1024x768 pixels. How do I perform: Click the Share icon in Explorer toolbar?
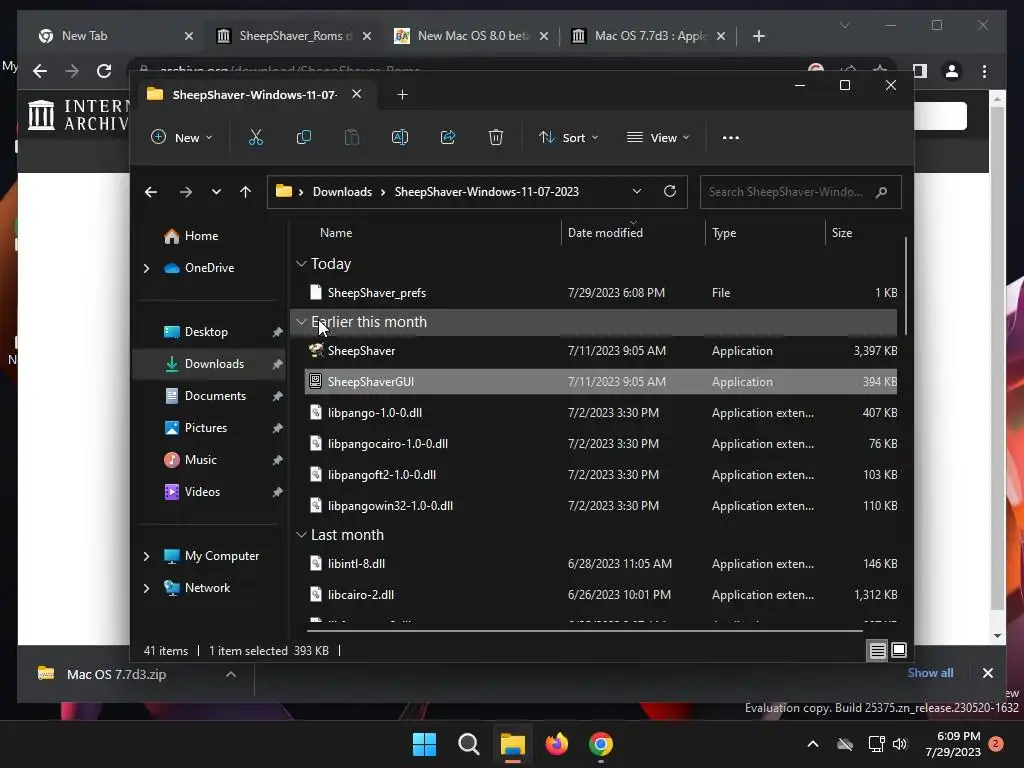448,138
